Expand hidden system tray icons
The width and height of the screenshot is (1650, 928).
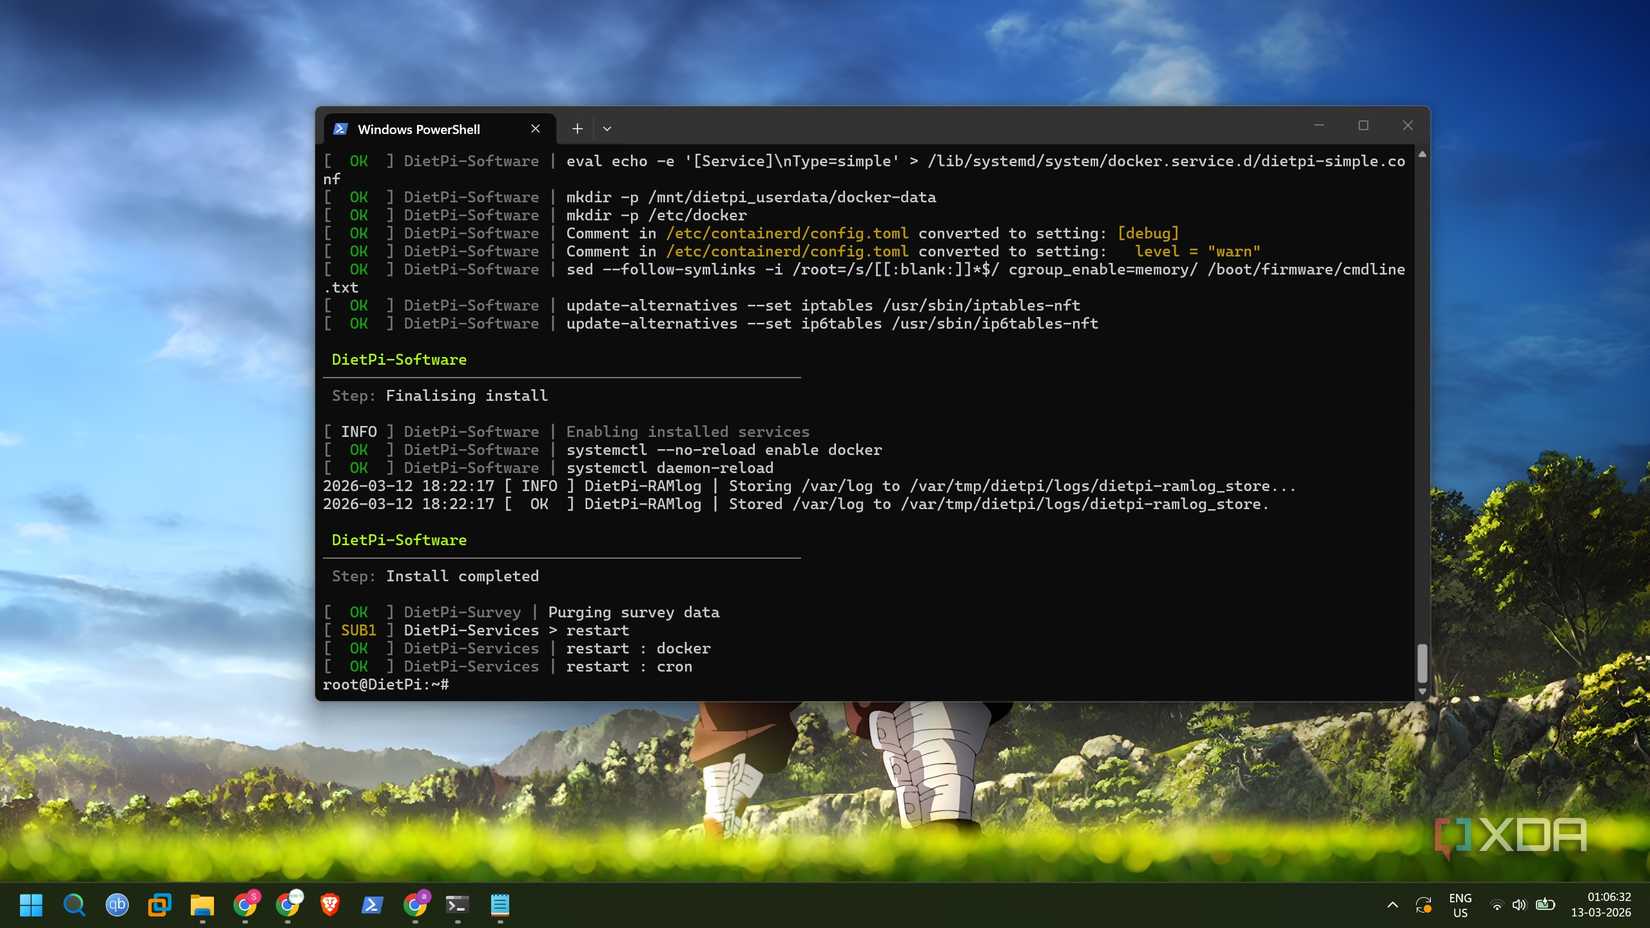[1392, 905]
